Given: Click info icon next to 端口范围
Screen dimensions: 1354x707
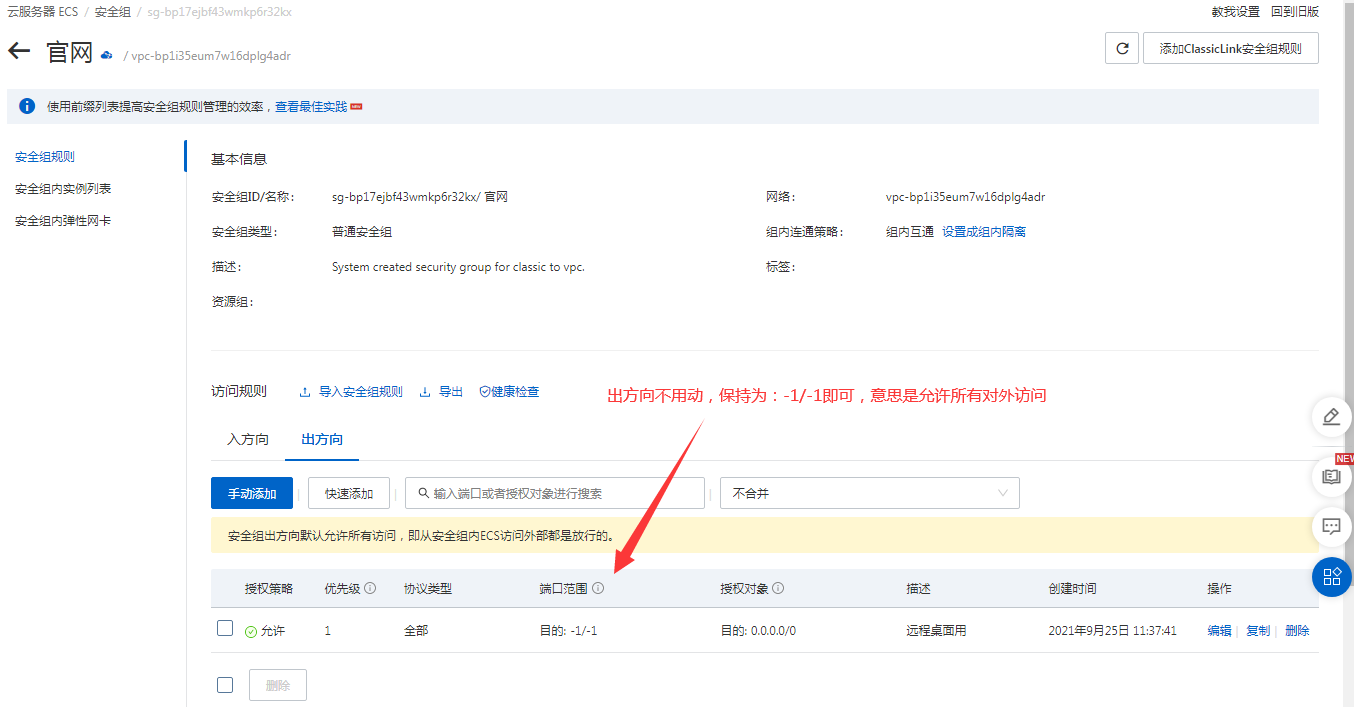Looking at the screenshot, I should [598, 588].
